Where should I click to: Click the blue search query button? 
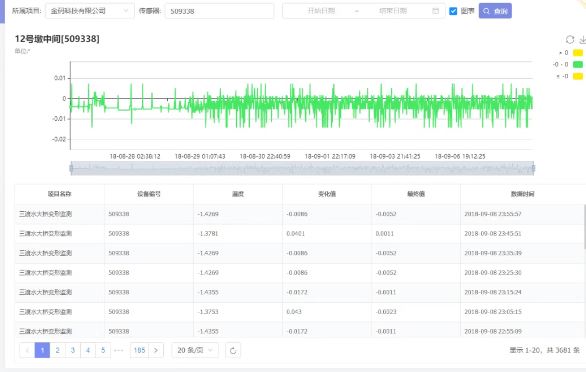[x=495, y=11]
